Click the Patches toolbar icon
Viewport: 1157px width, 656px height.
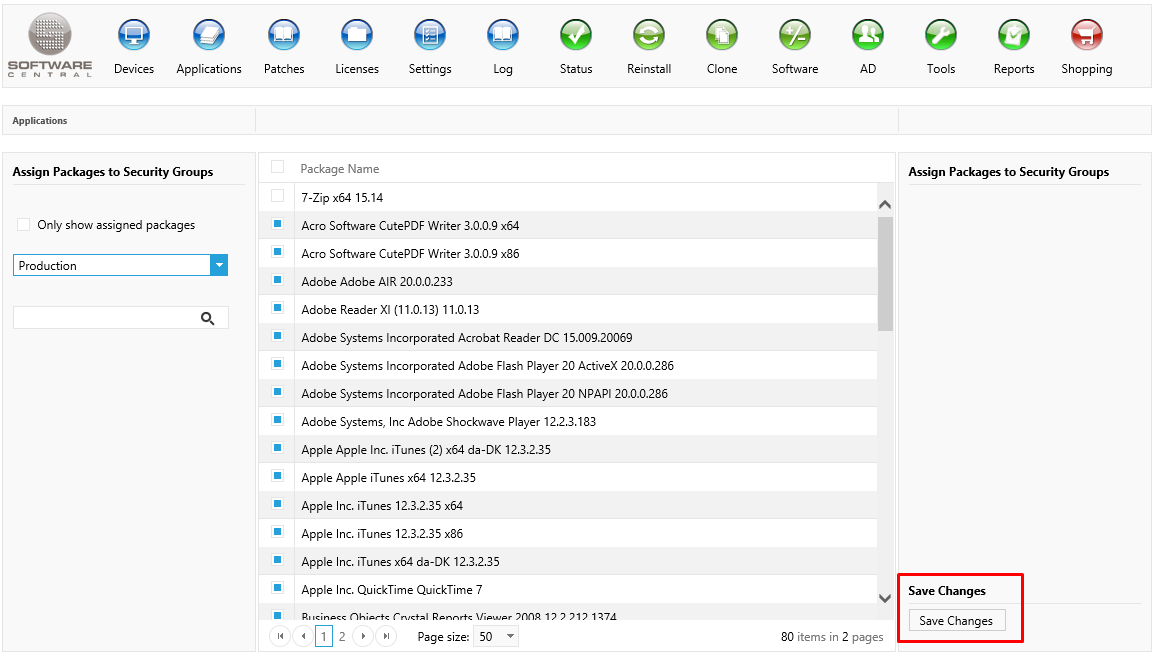(x=284, y=36)
